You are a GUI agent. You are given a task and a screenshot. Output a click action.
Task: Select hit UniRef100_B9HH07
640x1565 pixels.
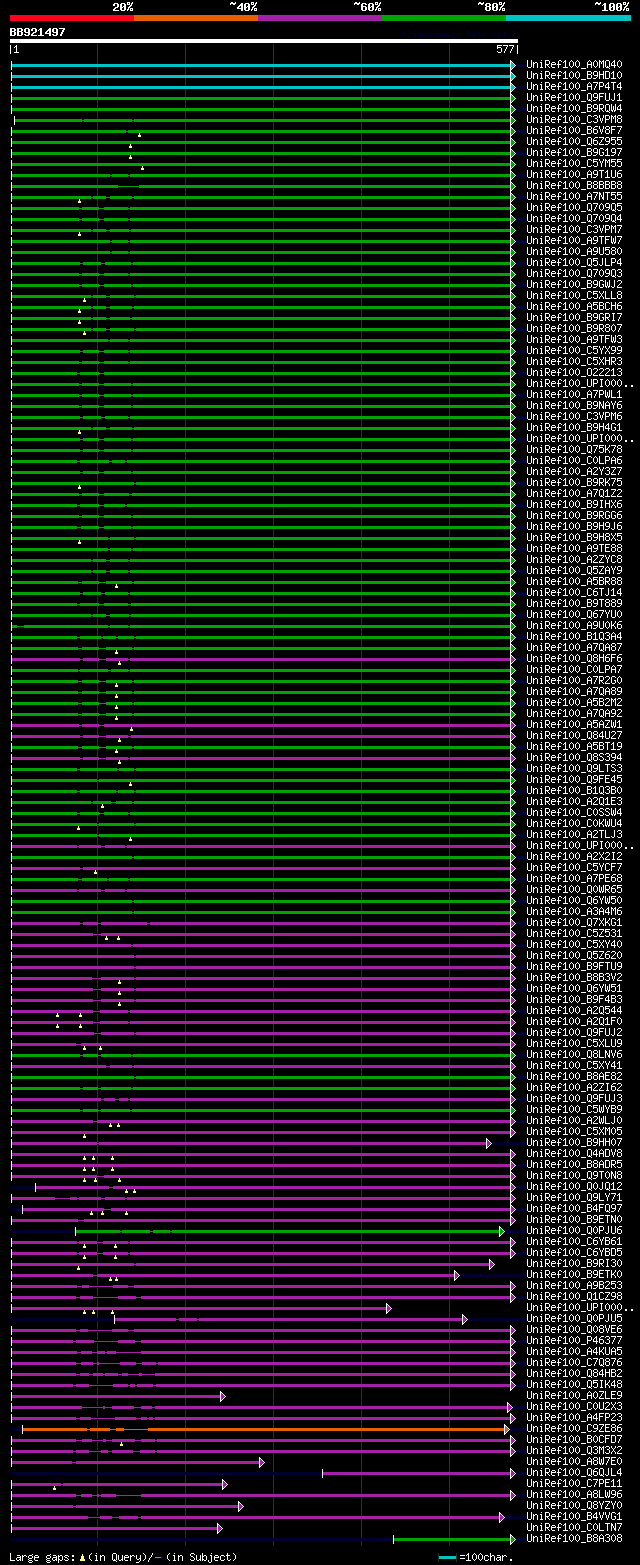pos(574,1143)
